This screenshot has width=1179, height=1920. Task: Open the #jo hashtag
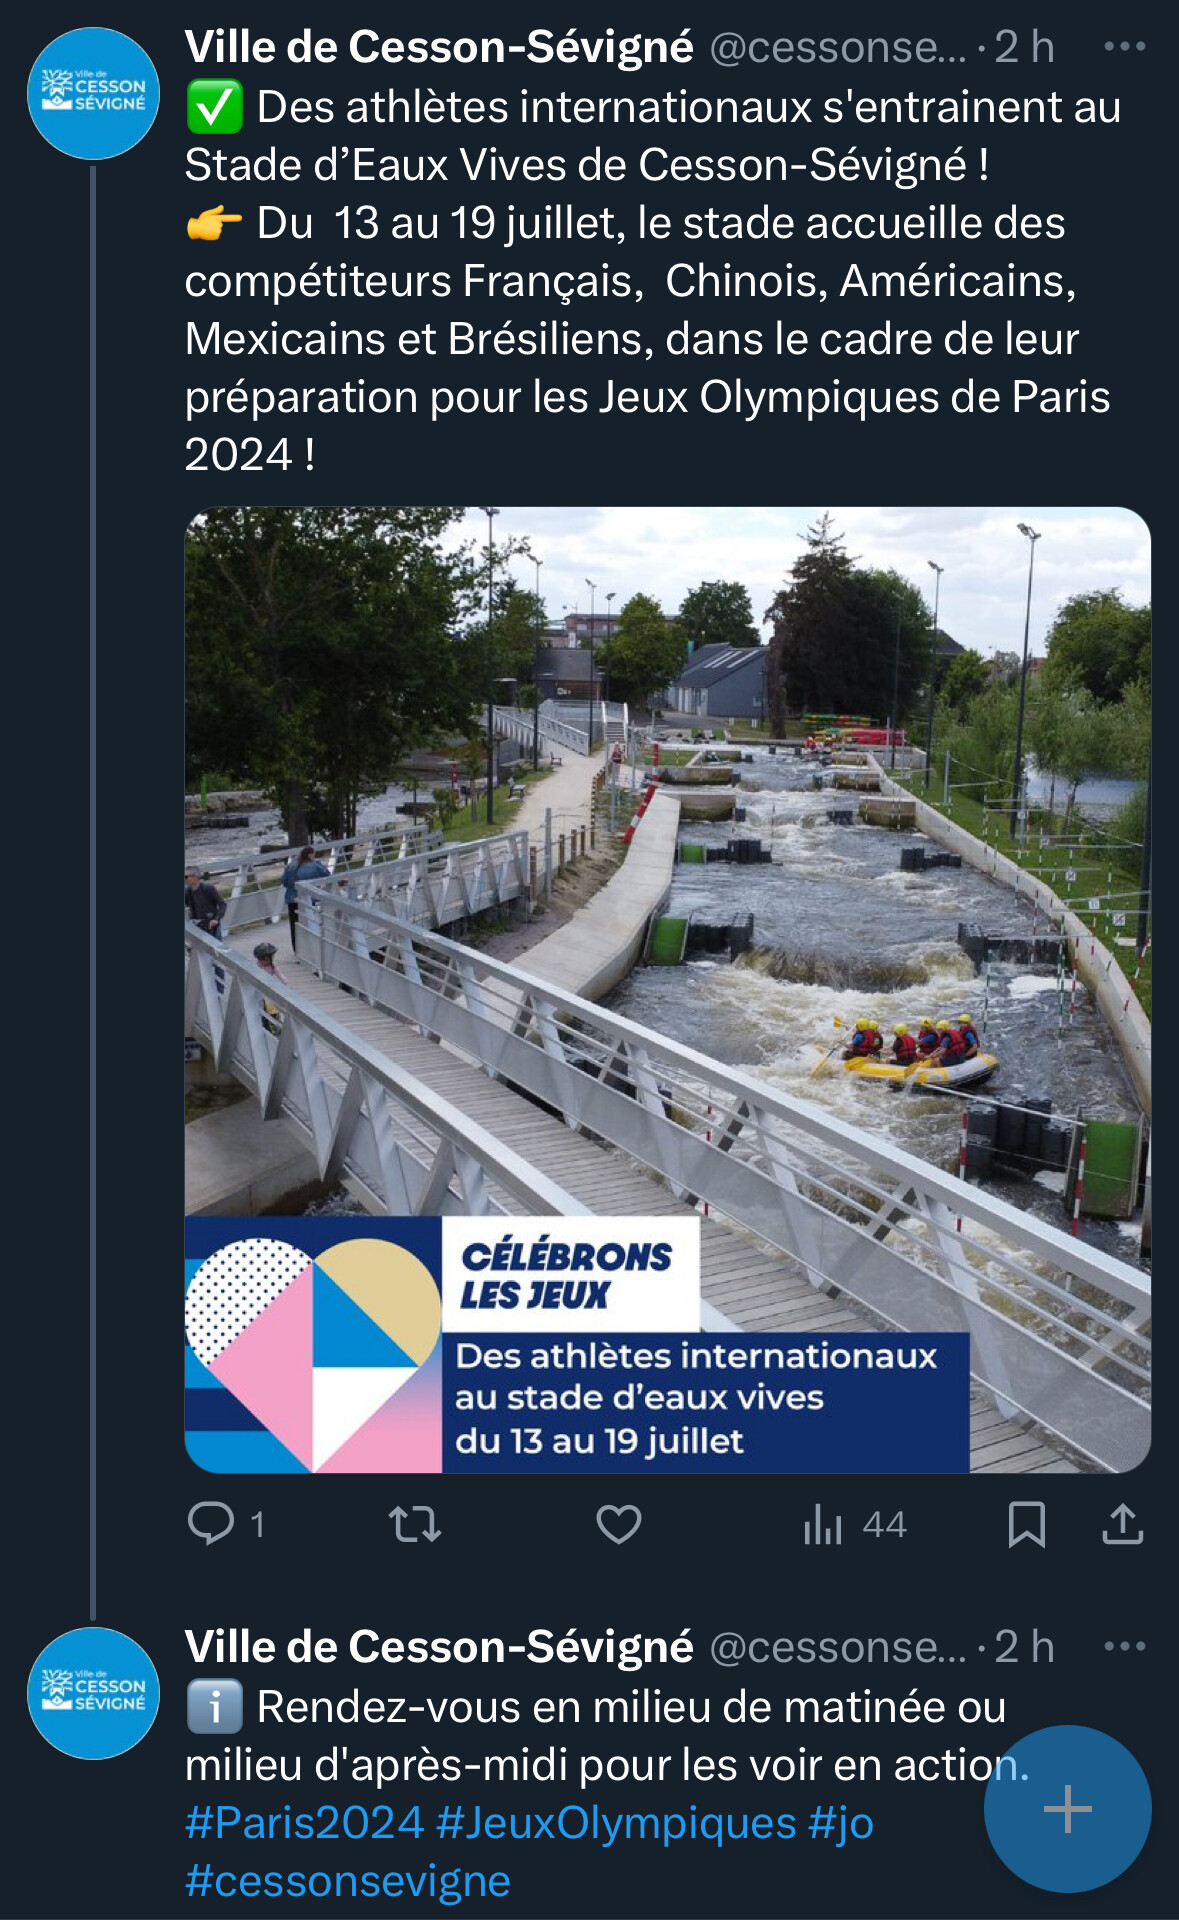coord(841,1823)
